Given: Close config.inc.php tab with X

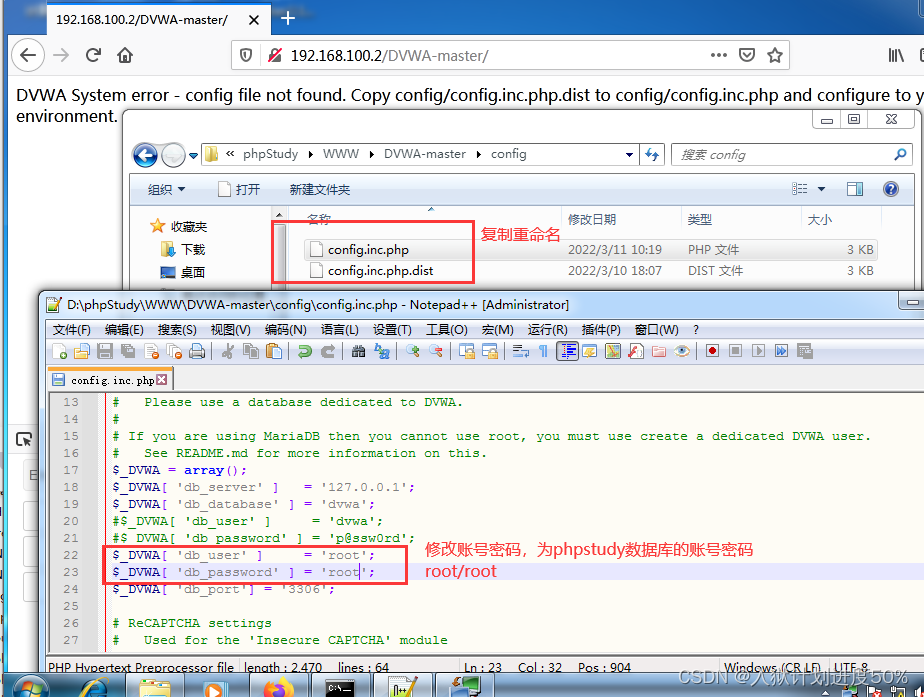Looking at the screenshot, I should (161, 379).
